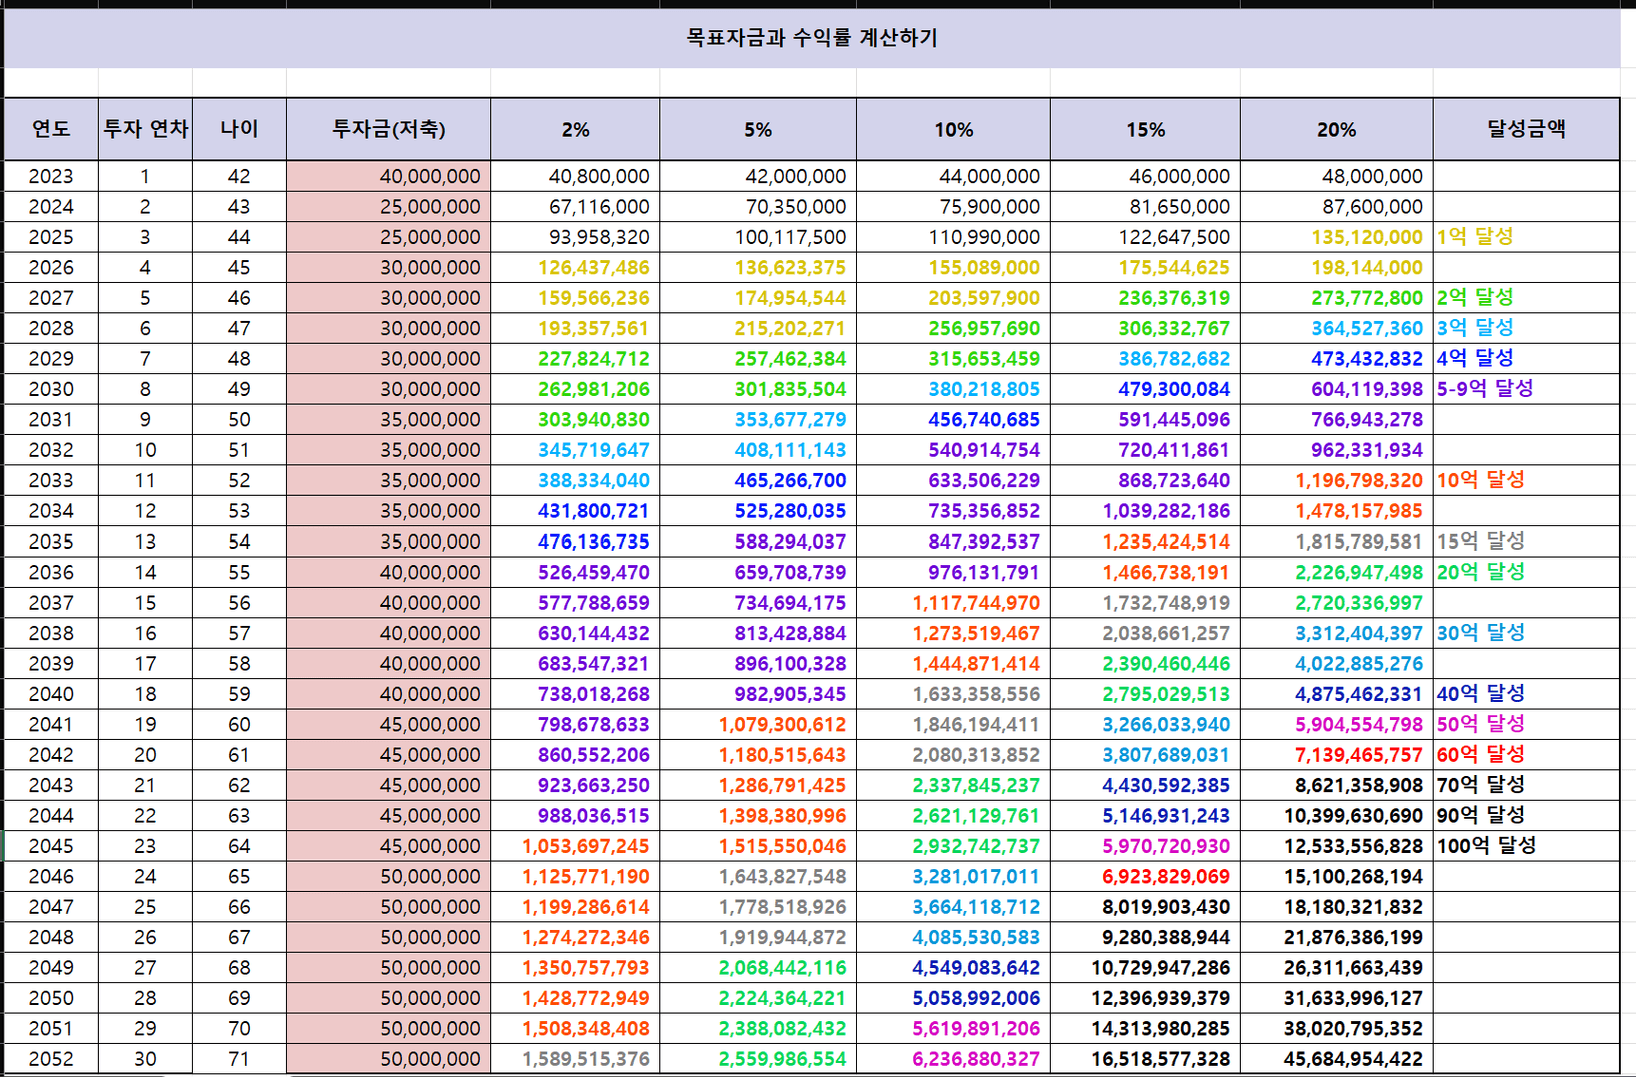Select the year cell 2052
The image size is (1636, 1077).
click(x=51, y=1058)
